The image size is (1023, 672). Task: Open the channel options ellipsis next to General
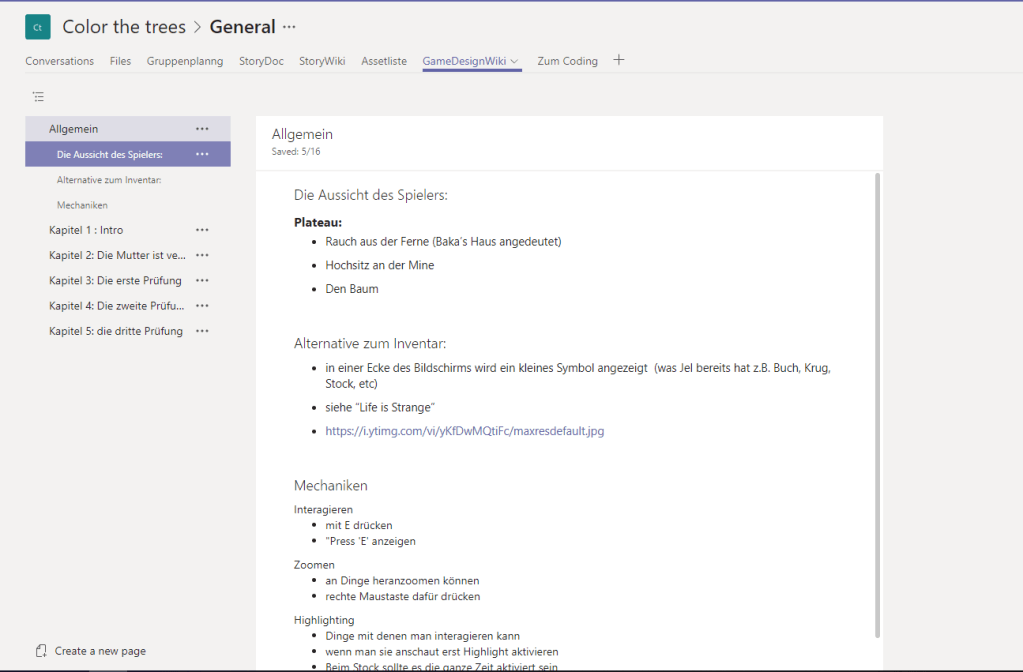pyautogui.click(x=290, y=27)
